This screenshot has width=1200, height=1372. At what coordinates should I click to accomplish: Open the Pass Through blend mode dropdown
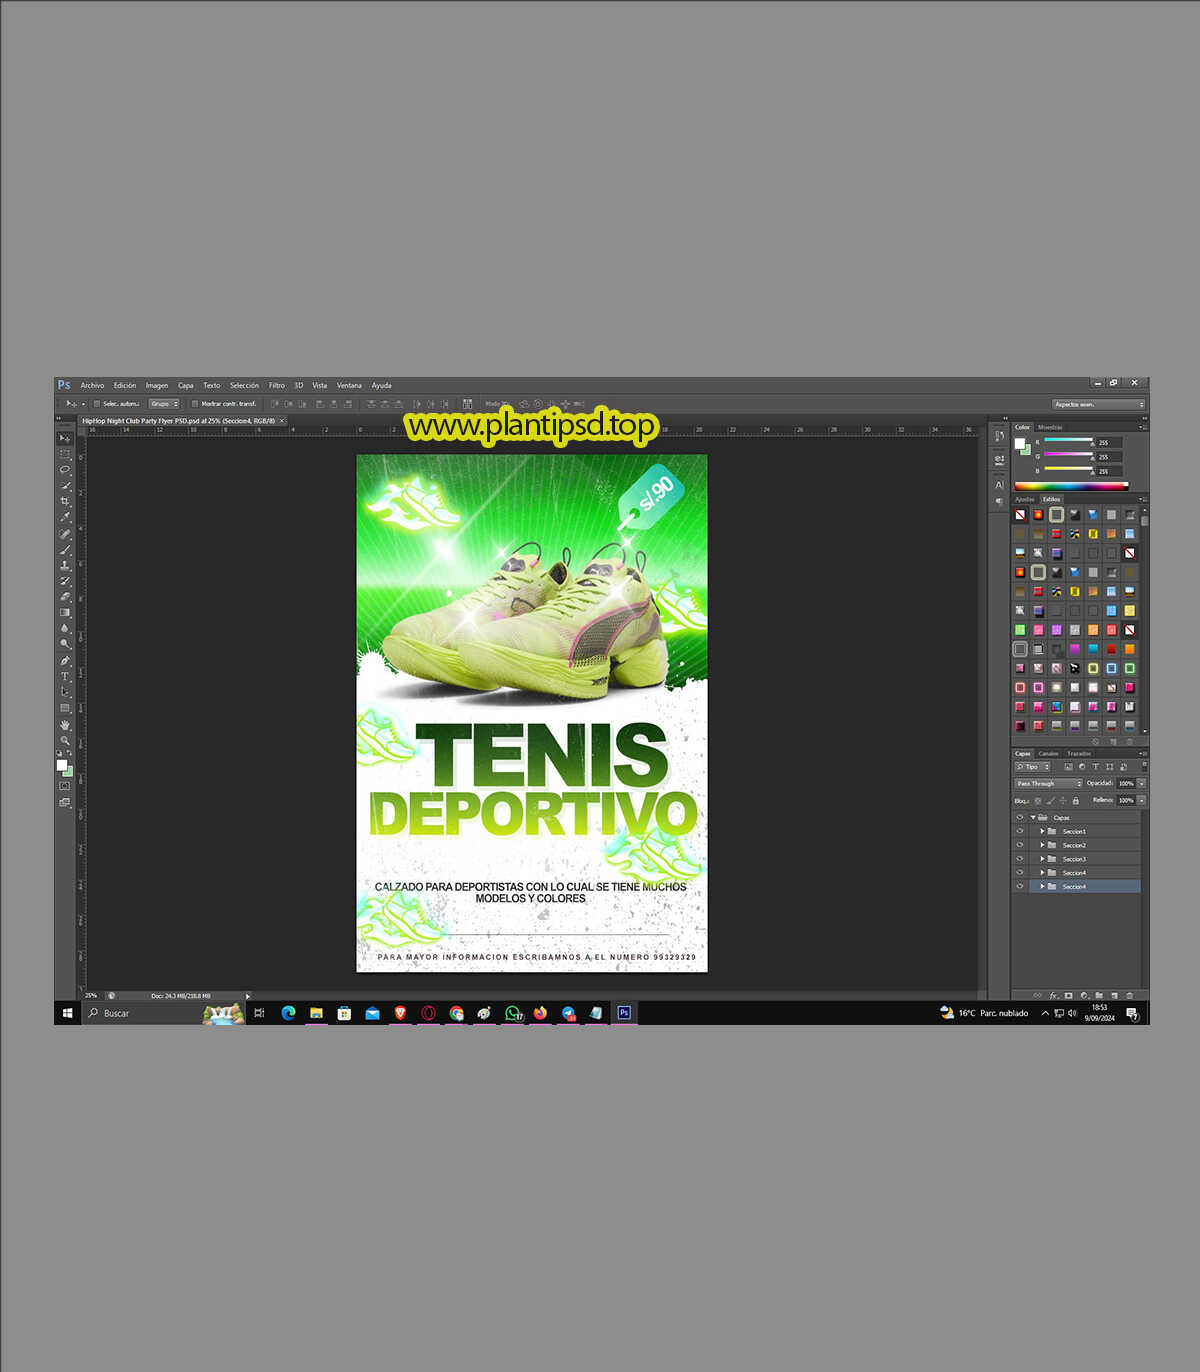(1049, 784)
